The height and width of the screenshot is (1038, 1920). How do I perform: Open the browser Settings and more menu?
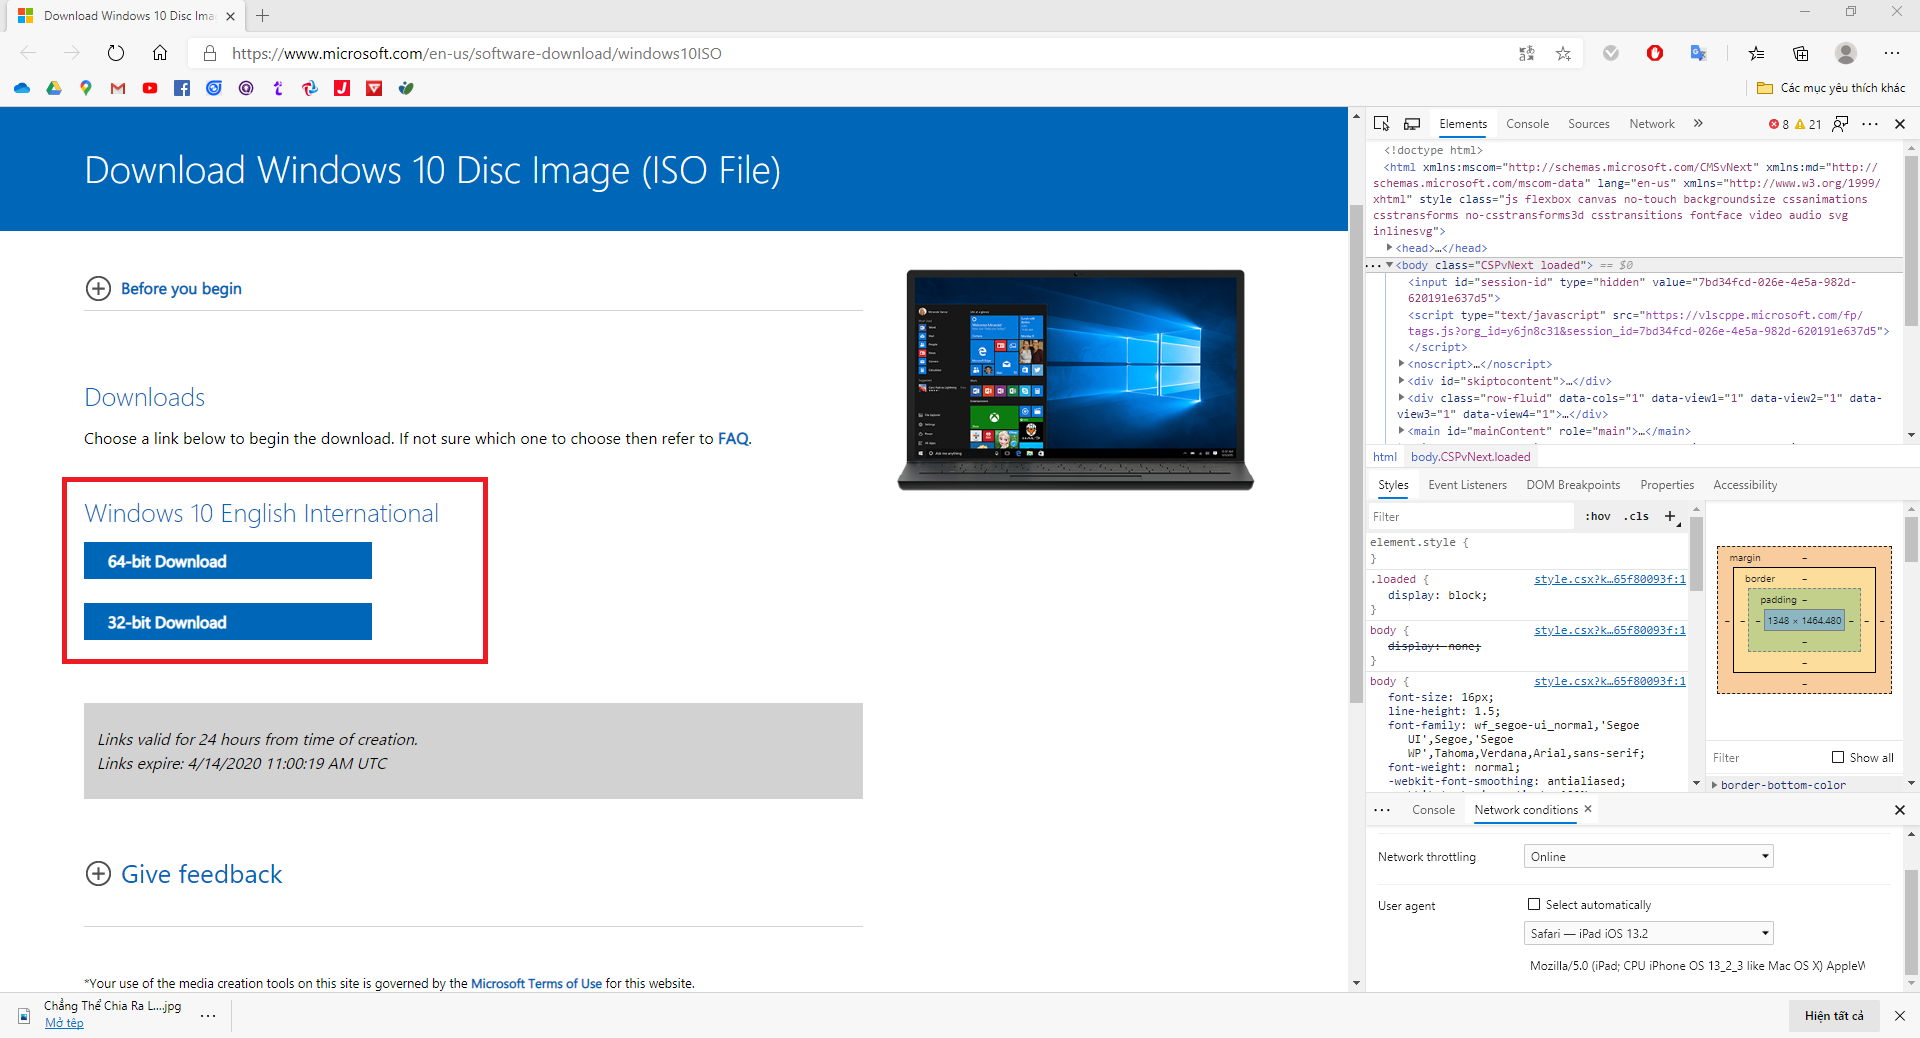point(1892,53)
